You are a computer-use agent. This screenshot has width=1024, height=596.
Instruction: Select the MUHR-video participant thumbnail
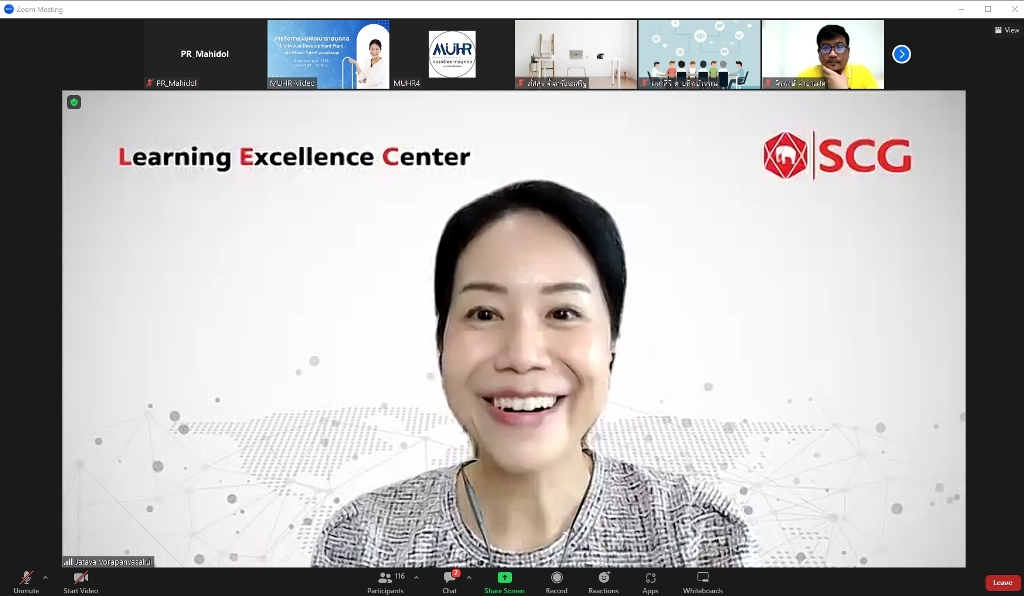coord(328,54)
